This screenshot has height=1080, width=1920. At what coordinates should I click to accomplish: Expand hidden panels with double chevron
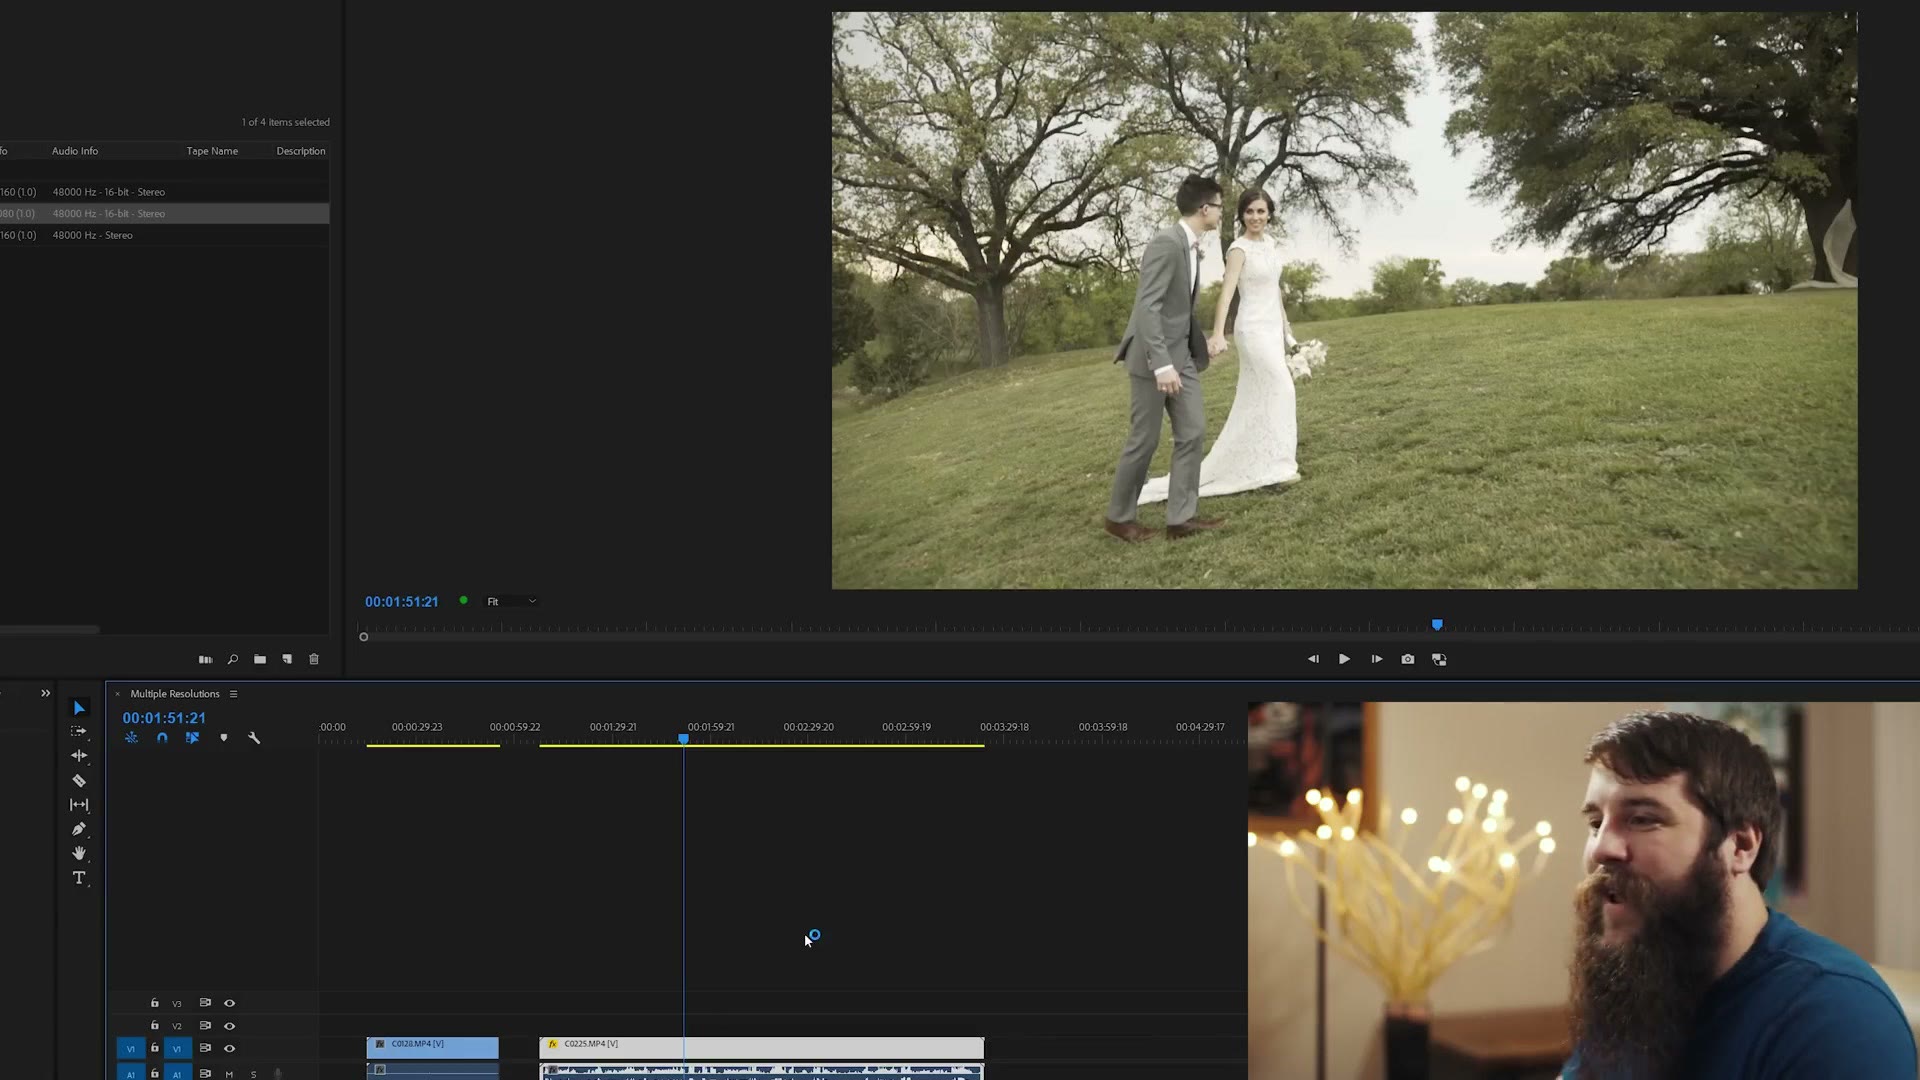tap(45, 693)
